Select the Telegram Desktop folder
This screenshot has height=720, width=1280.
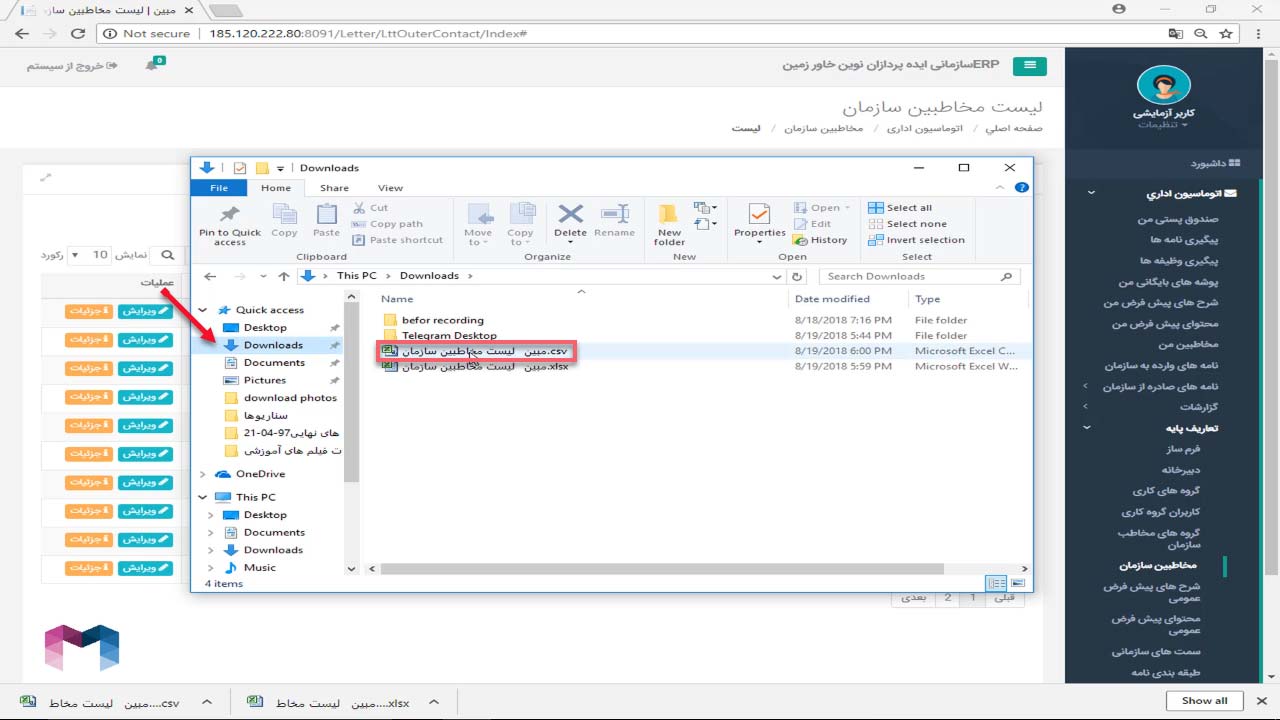pyautogui.click(x=449, y=336)
